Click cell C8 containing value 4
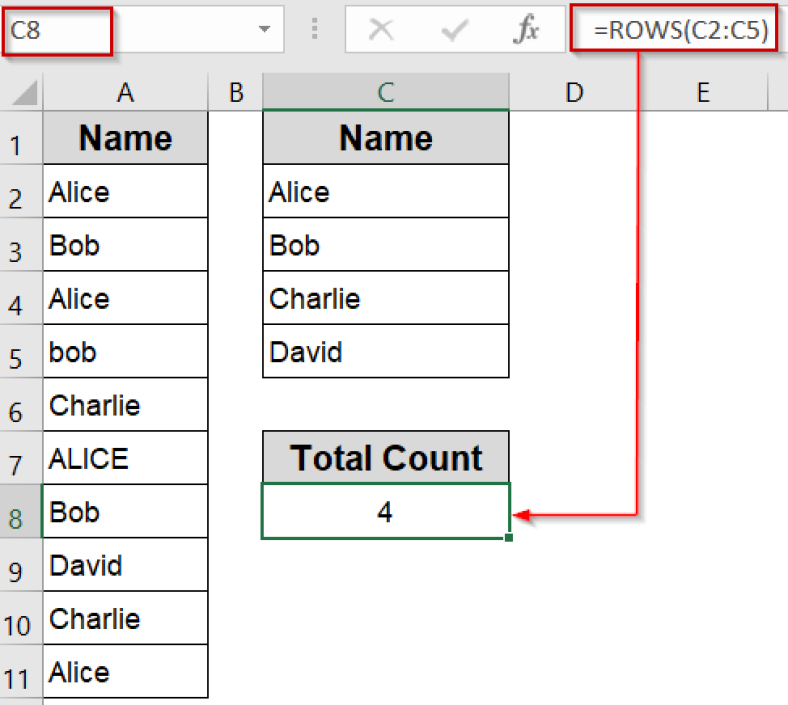The height and width of the screenshot is (705, 788). click(385, 512)
